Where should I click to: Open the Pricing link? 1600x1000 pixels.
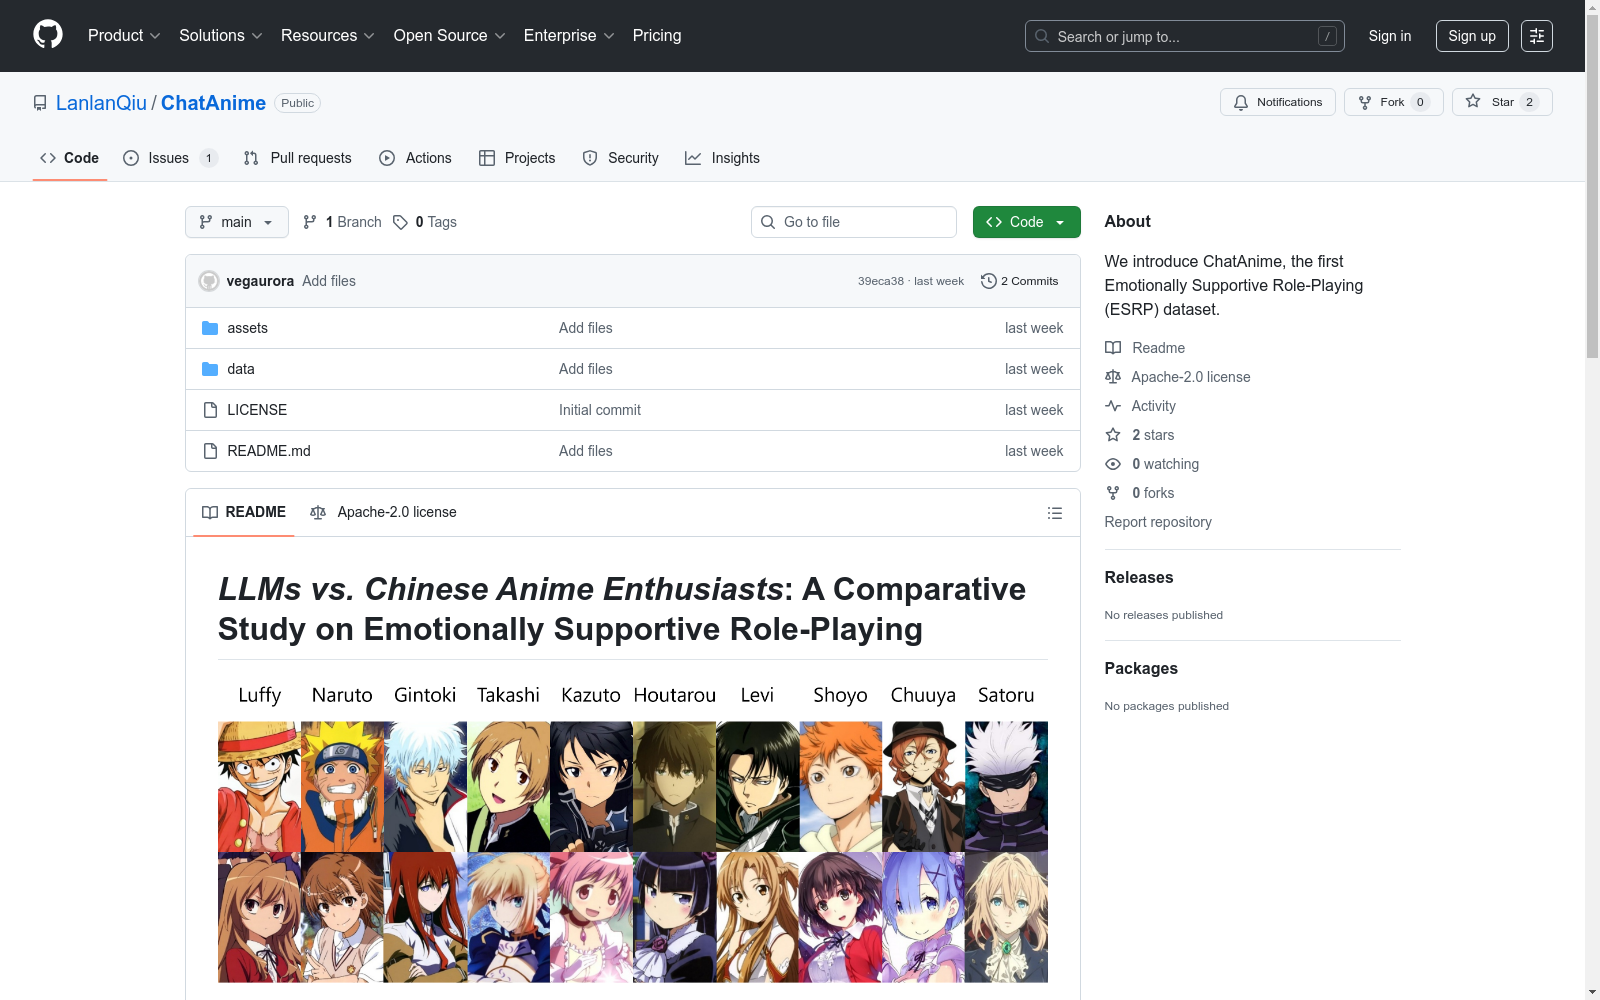[x=657, y=35]
